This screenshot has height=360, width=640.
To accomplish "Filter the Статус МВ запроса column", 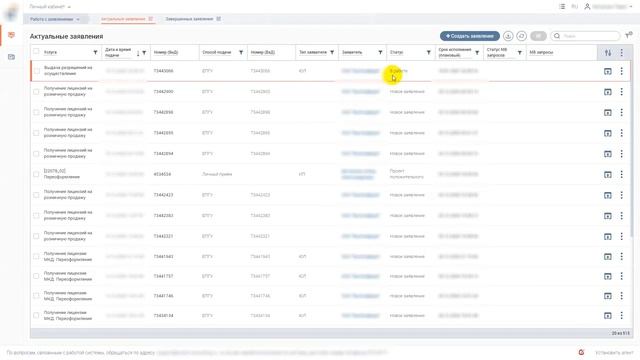I will pos(520,52).
